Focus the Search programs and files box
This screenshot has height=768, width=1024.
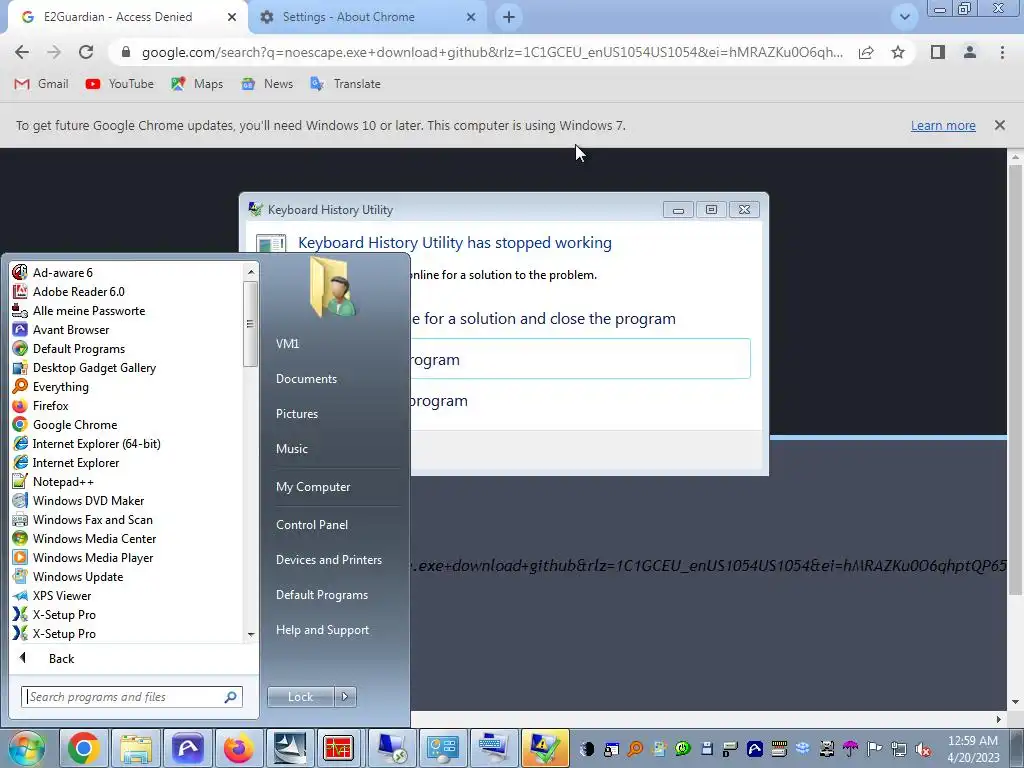pos(131,697)
